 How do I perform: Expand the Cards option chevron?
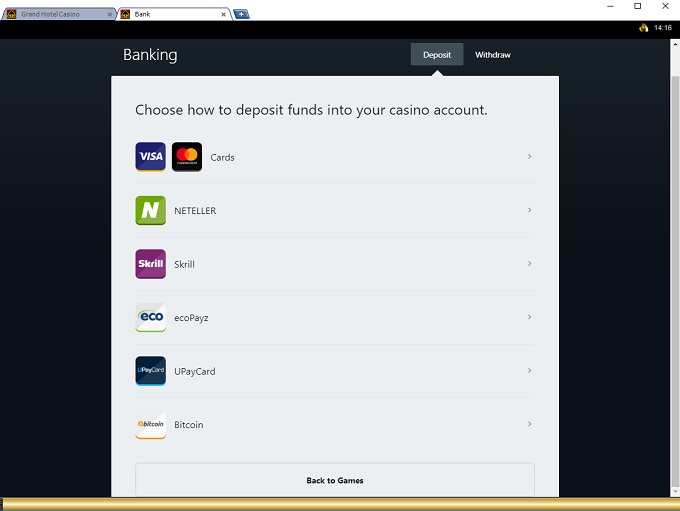point(529,157)
